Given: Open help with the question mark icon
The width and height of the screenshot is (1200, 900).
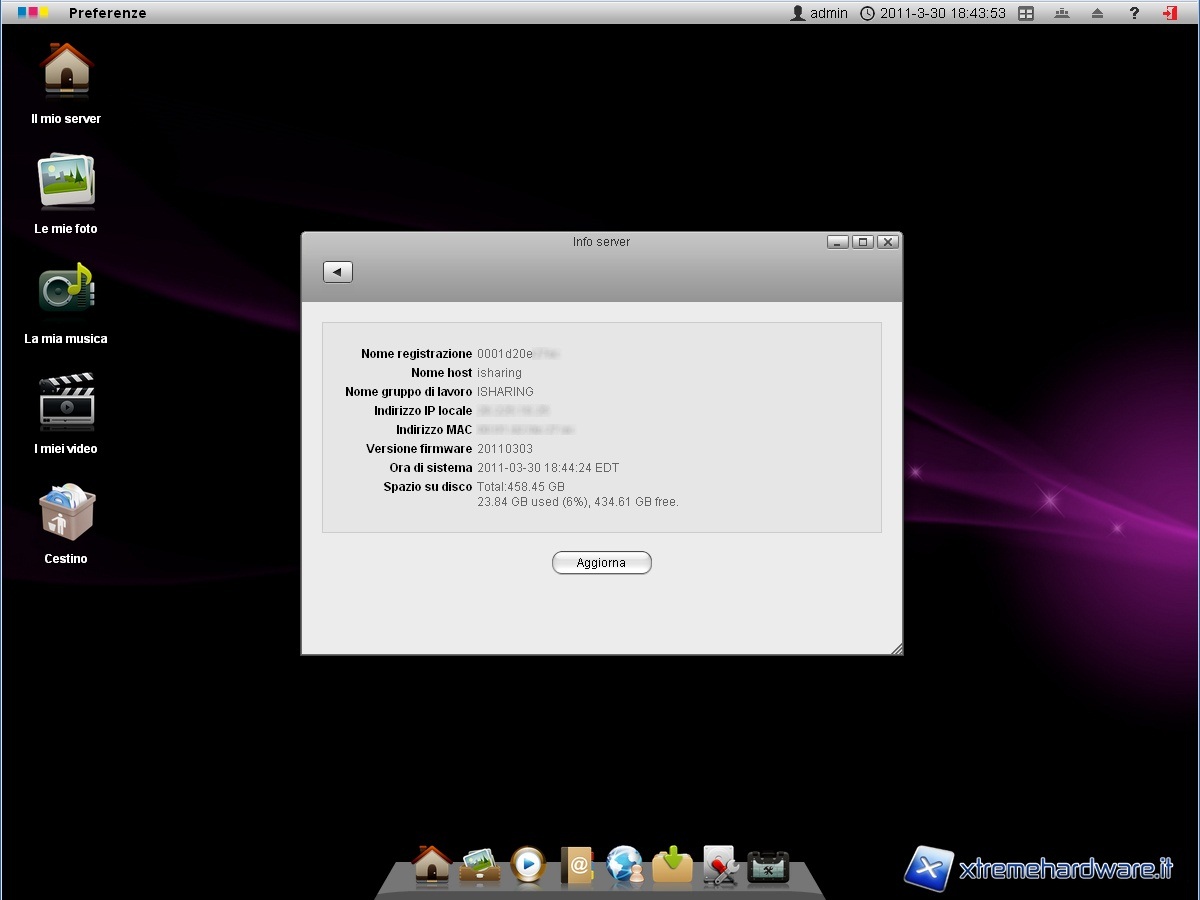Looking at the screenshot, I should point(1134,13).
